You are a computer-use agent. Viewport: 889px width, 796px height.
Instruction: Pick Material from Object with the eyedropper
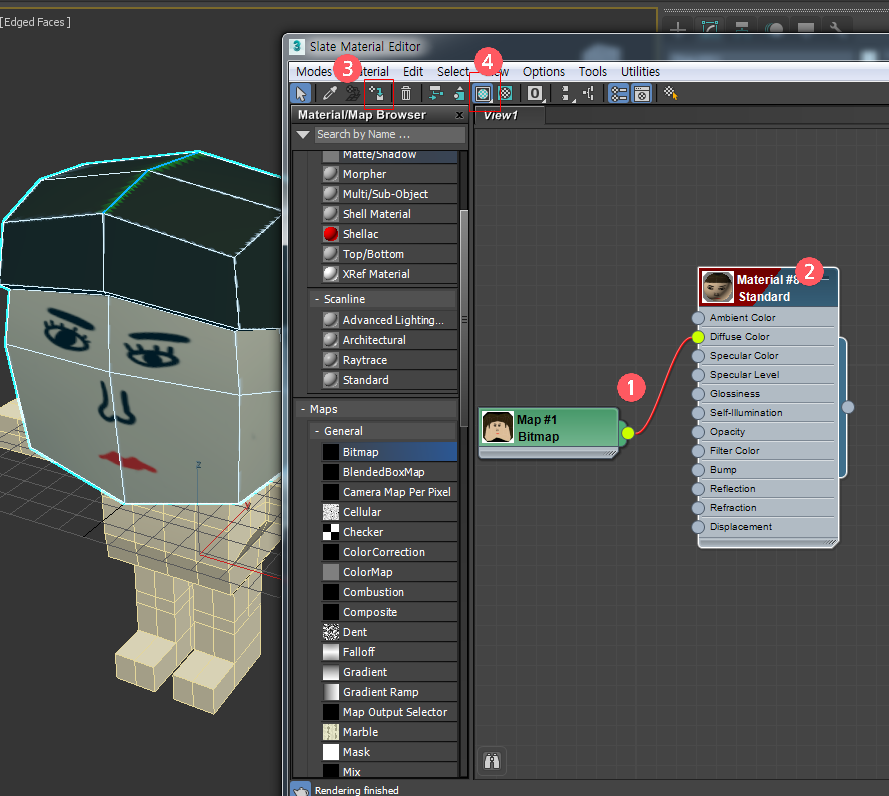pos(329,93)
